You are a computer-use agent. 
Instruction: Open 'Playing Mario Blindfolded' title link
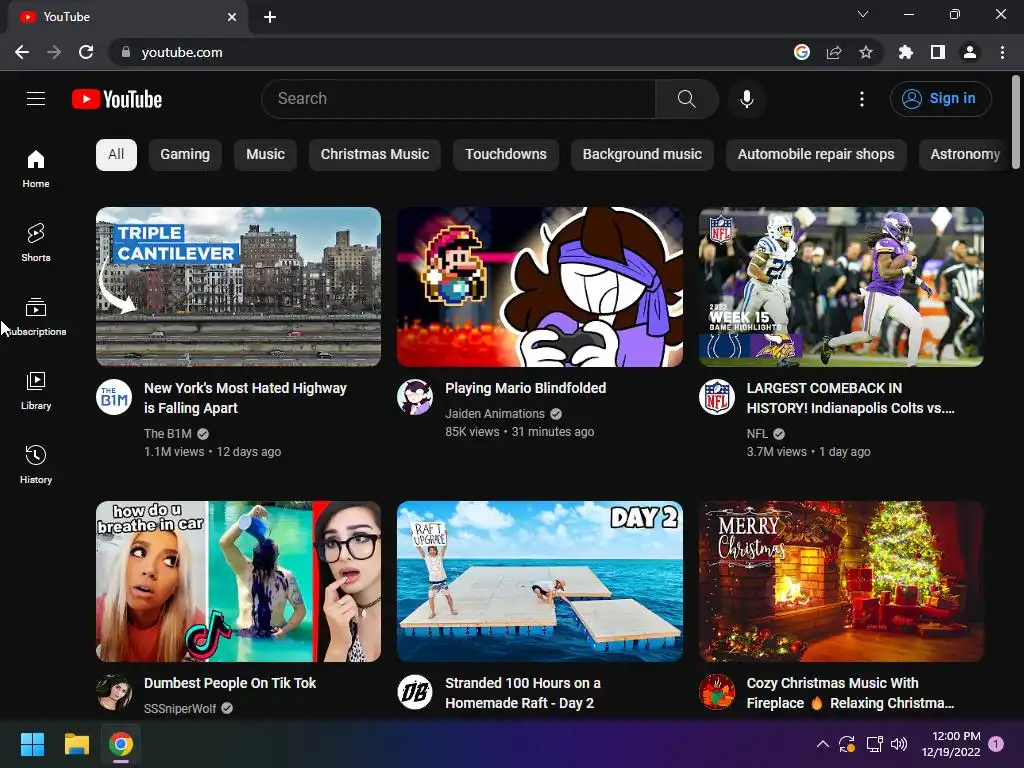pyautogui.click(x=526, y=388)
